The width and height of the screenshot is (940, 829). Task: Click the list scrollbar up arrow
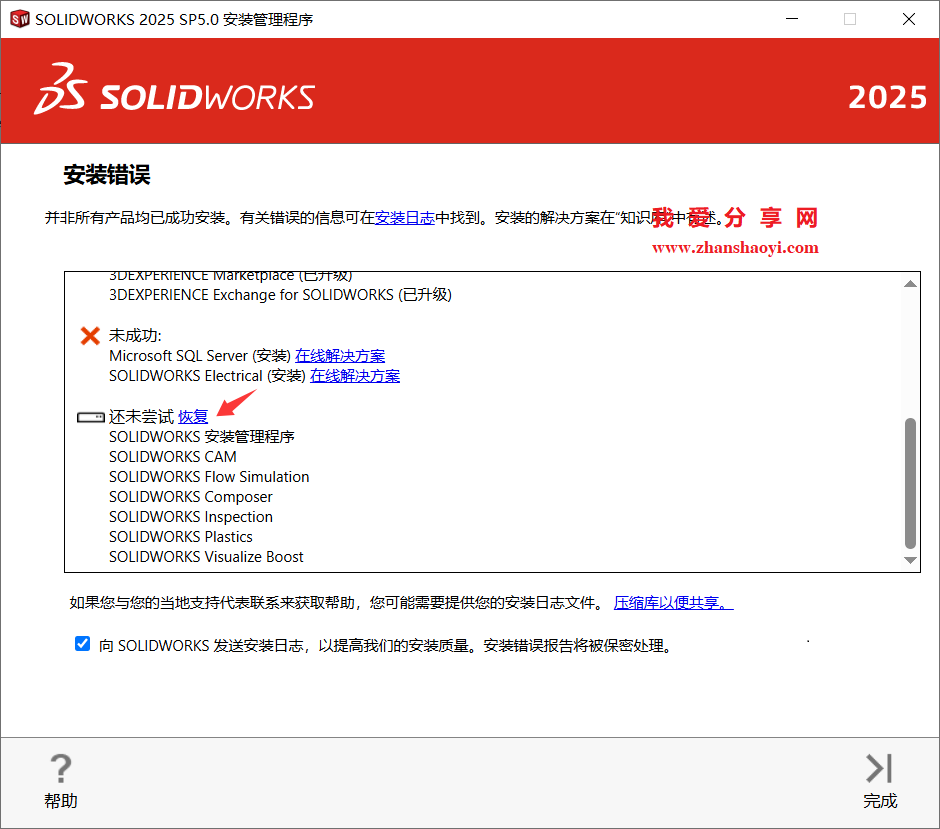(x=910, y=284)
